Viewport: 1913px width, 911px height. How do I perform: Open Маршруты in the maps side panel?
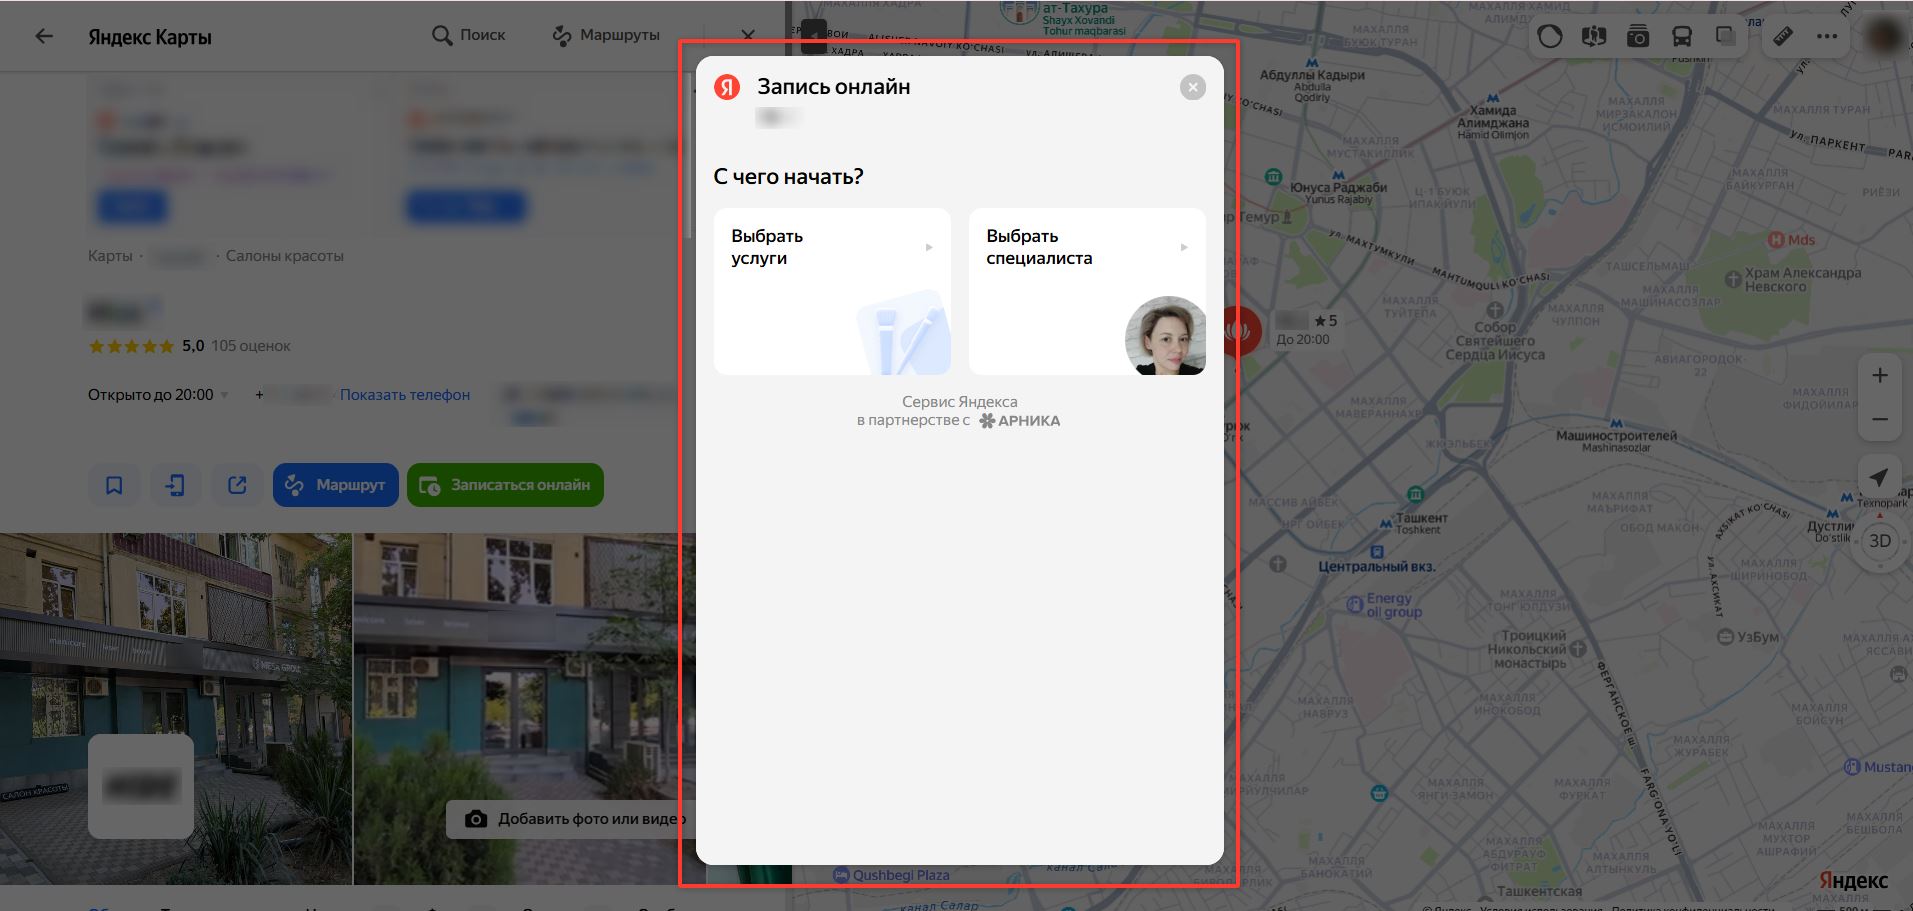(606, 35)
